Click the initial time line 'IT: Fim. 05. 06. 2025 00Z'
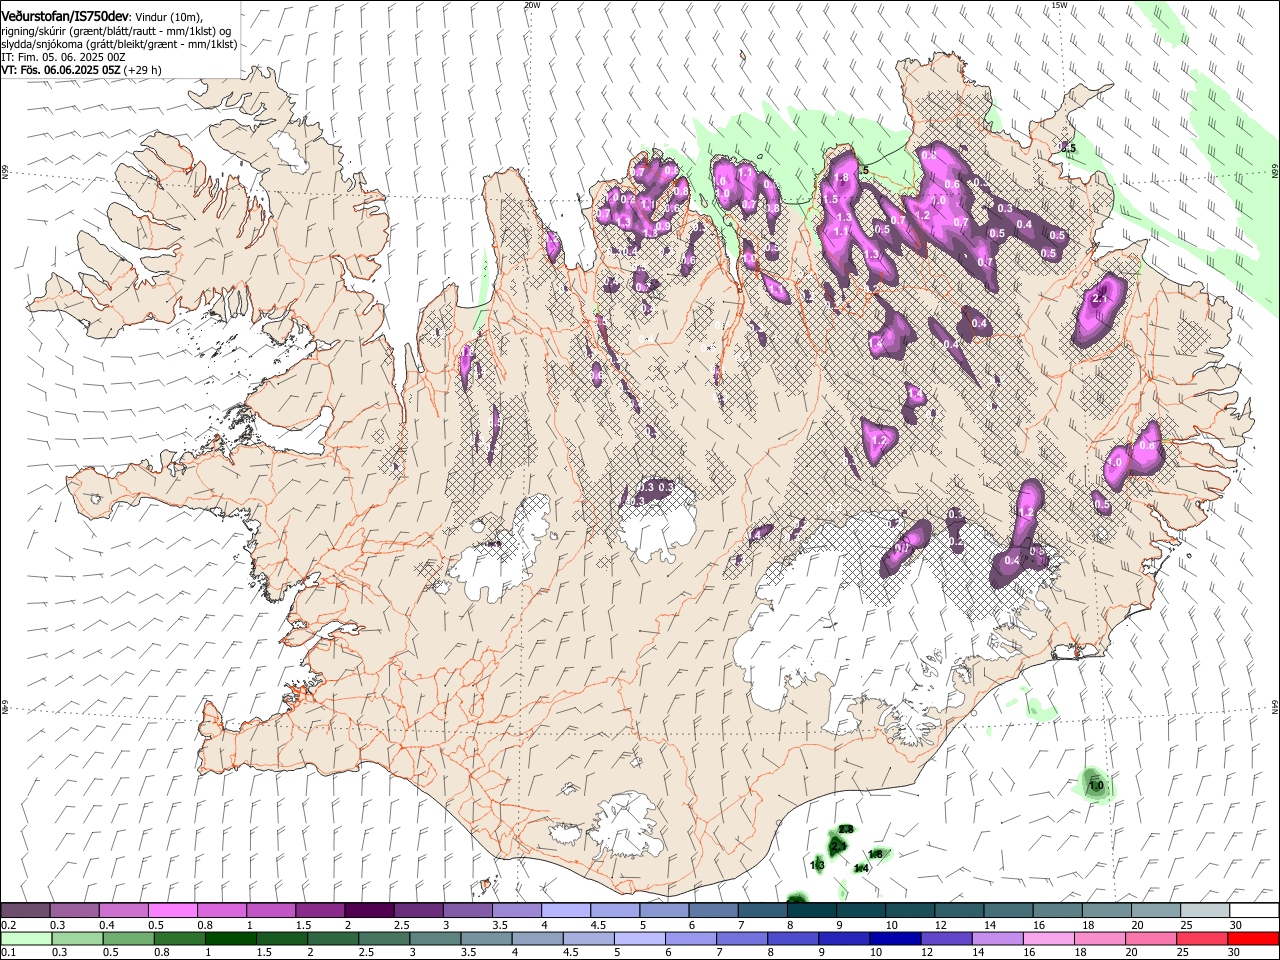This screenshot has width=1280, height=960. click(63, 57)
